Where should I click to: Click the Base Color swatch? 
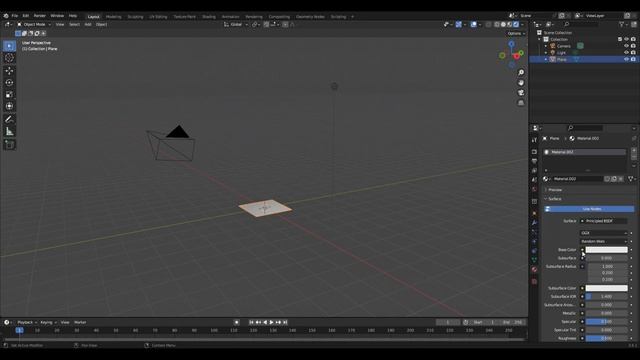tap(607, 250)
